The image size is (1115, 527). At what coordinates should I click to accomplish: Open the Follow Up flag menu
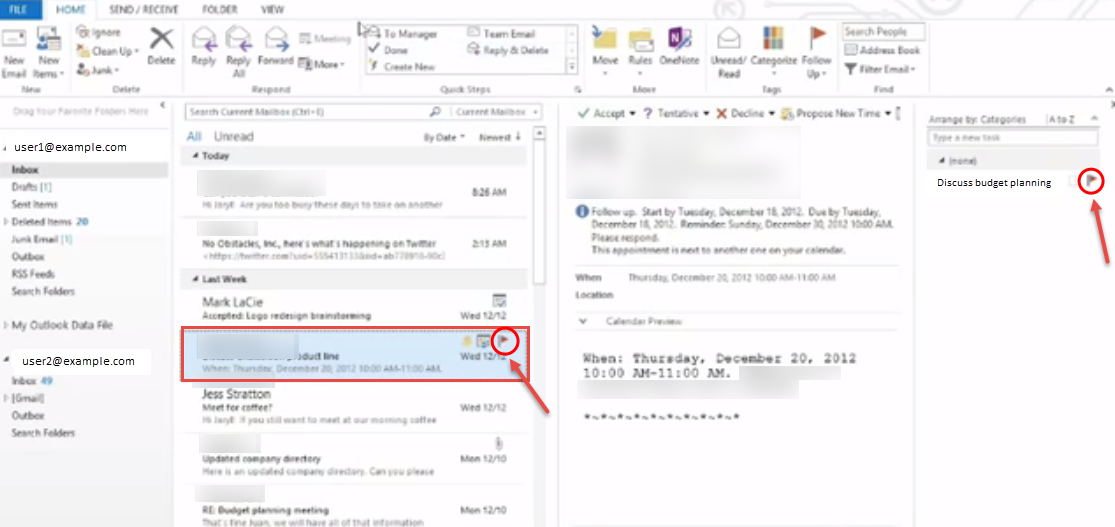[816, 53]
